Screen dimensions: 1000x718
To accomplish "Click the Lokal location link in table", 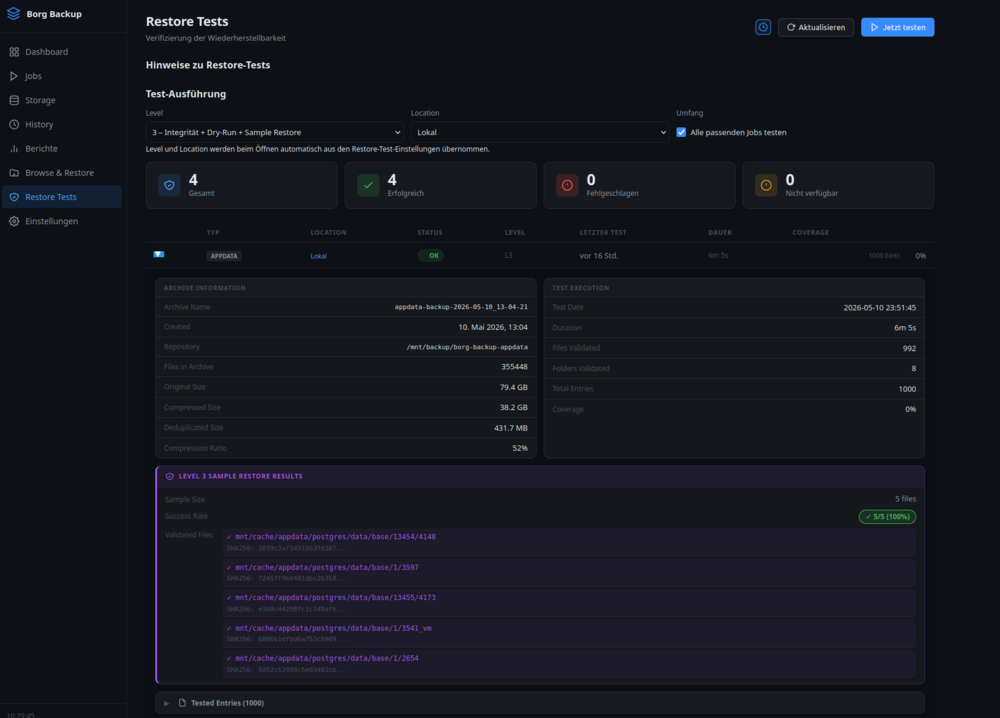I will pos(318,256).
